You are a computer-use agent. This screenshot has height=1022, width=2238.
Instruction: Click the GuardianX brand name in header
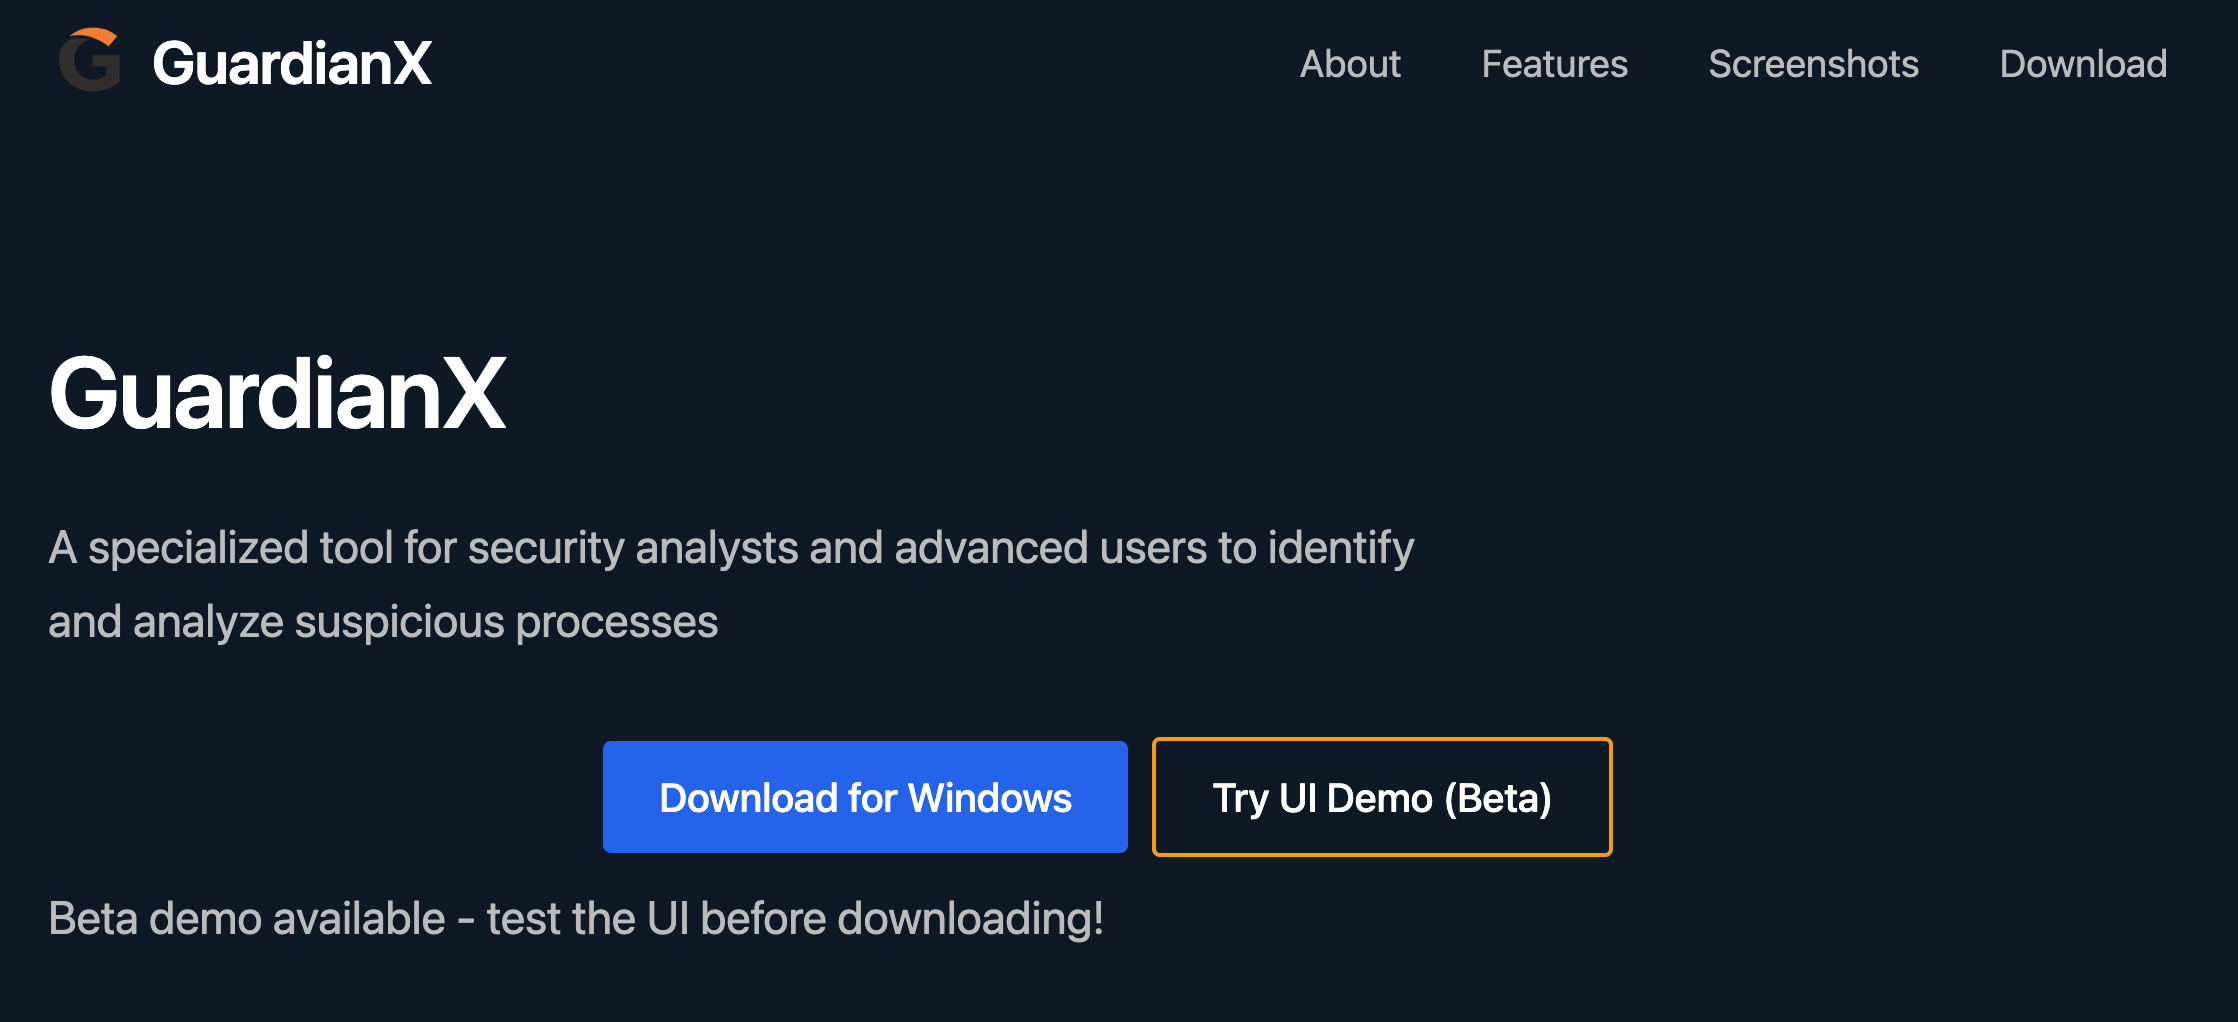[x=291, y=64]
